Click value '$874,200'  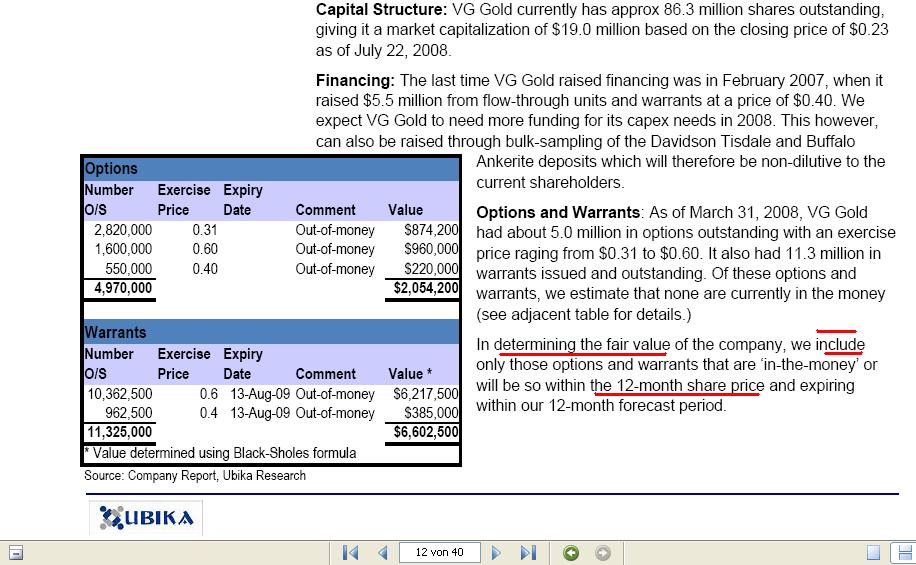[x=431, y=230]
